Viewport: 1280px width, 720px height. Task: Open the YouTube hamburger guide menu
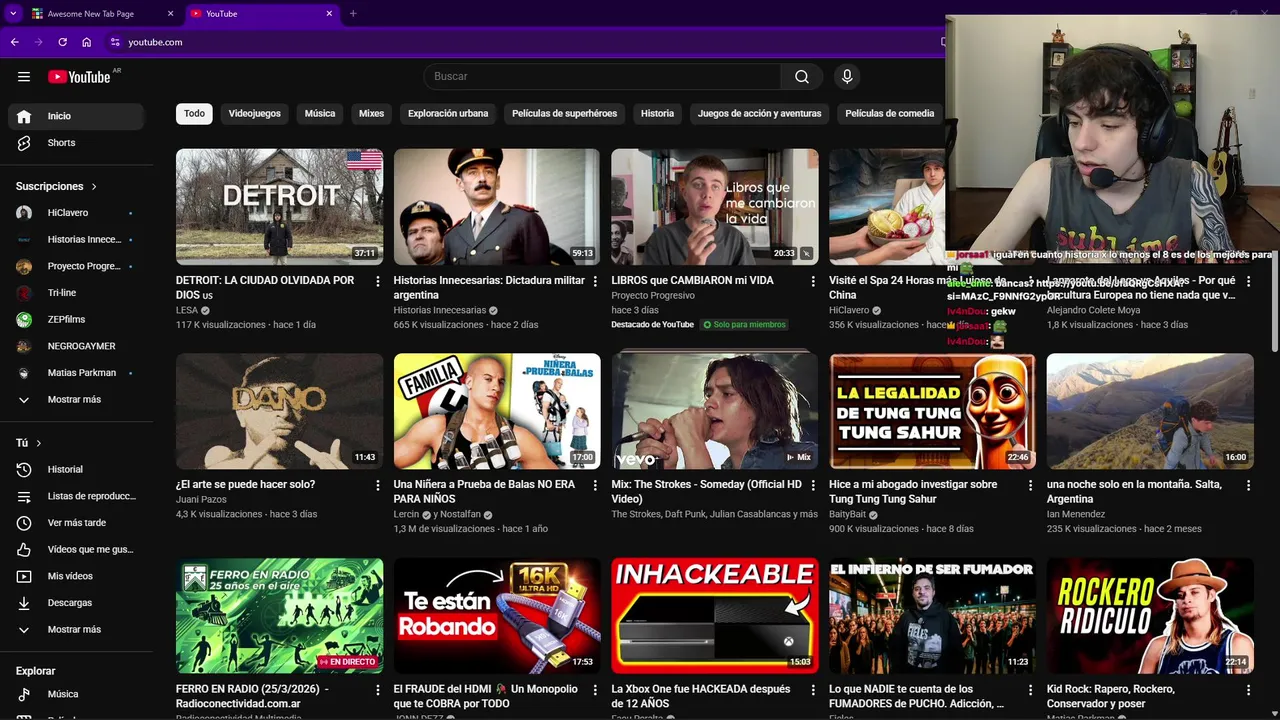[24, 77]
